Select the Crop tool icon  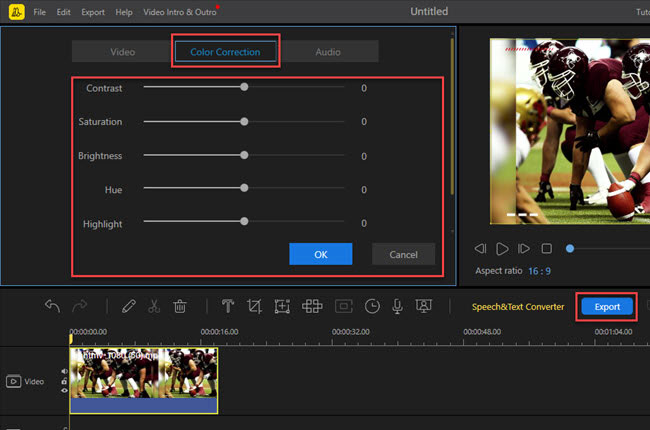click(254, 306)
